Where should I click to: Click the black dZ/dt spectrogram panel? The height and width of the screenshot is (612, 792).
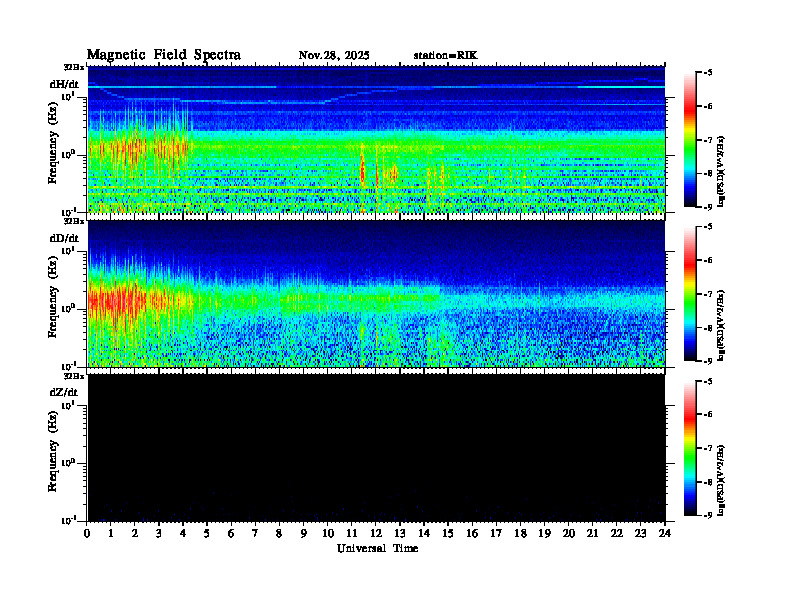pyautogui.click(x=376, y=447)
